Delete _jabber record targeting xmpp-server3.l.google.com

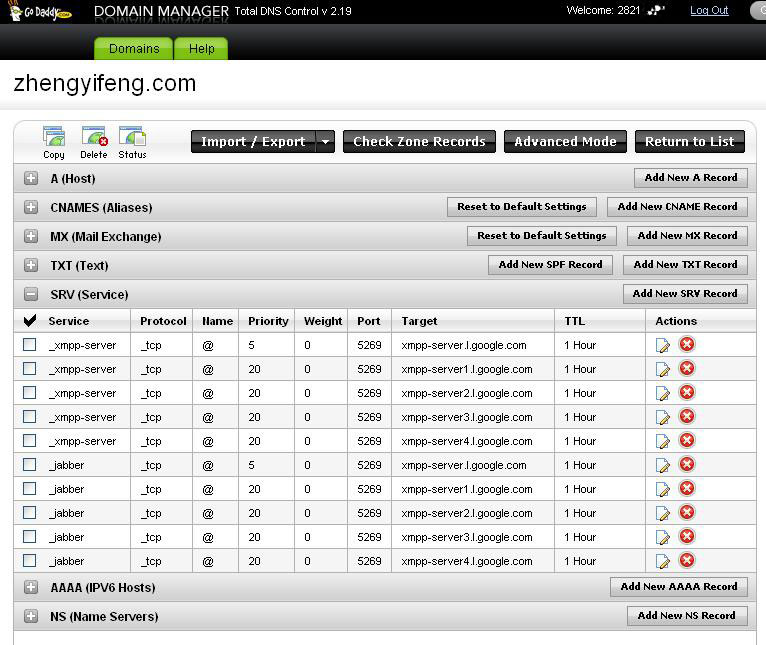click(x=687, y=537)
